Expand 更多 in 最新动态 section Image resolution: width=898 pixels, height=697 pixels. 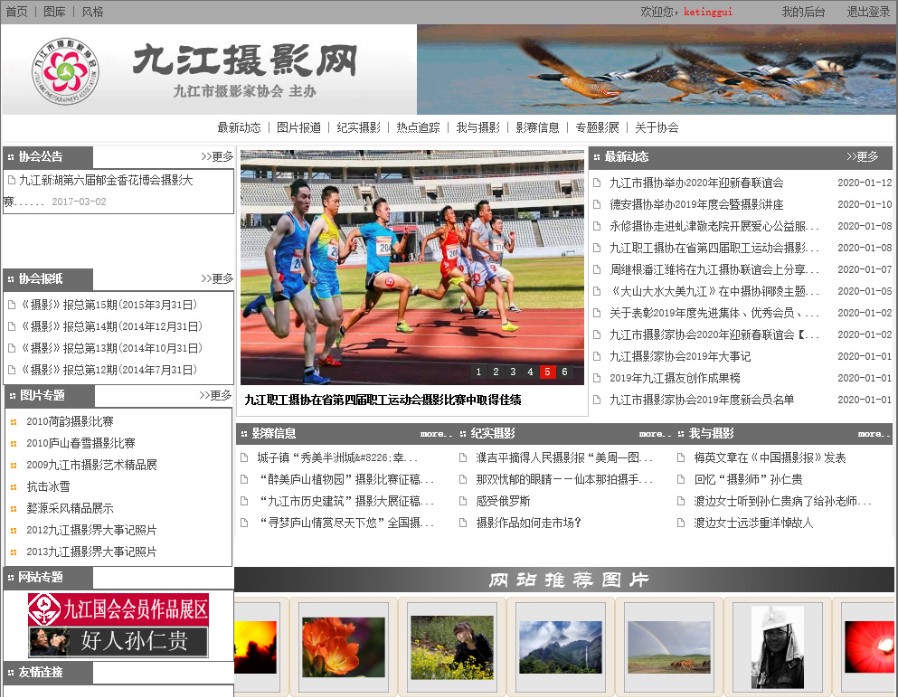tap(862, 157)
